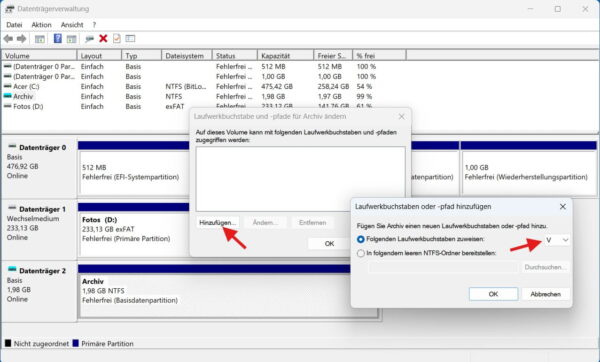
Task: Open the ? help menu
Action: click(x=94, y=25)
